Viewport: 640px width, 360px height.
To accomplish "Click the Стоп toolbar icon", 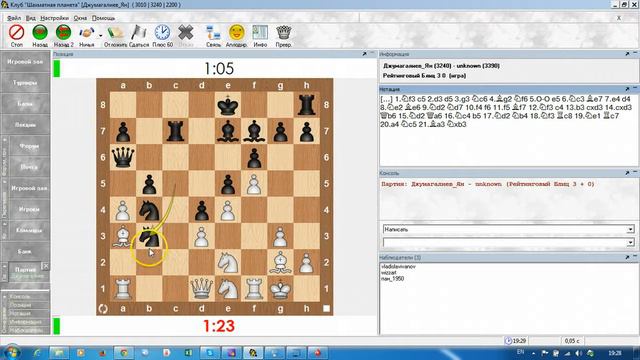I will tap(17, 32).
